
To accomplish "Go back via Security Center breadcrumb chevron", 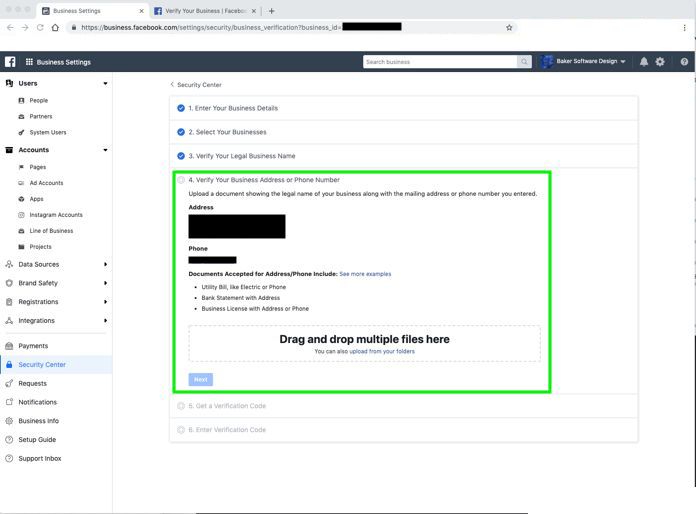I will (172, 84).
